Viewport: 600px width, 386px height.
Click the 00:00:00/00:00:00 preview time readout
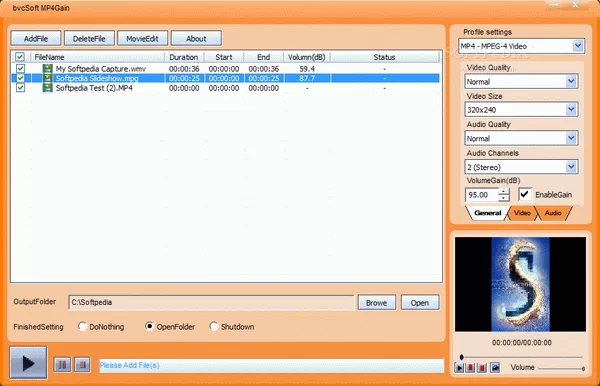pyautogui.click(x=522, y=342)
